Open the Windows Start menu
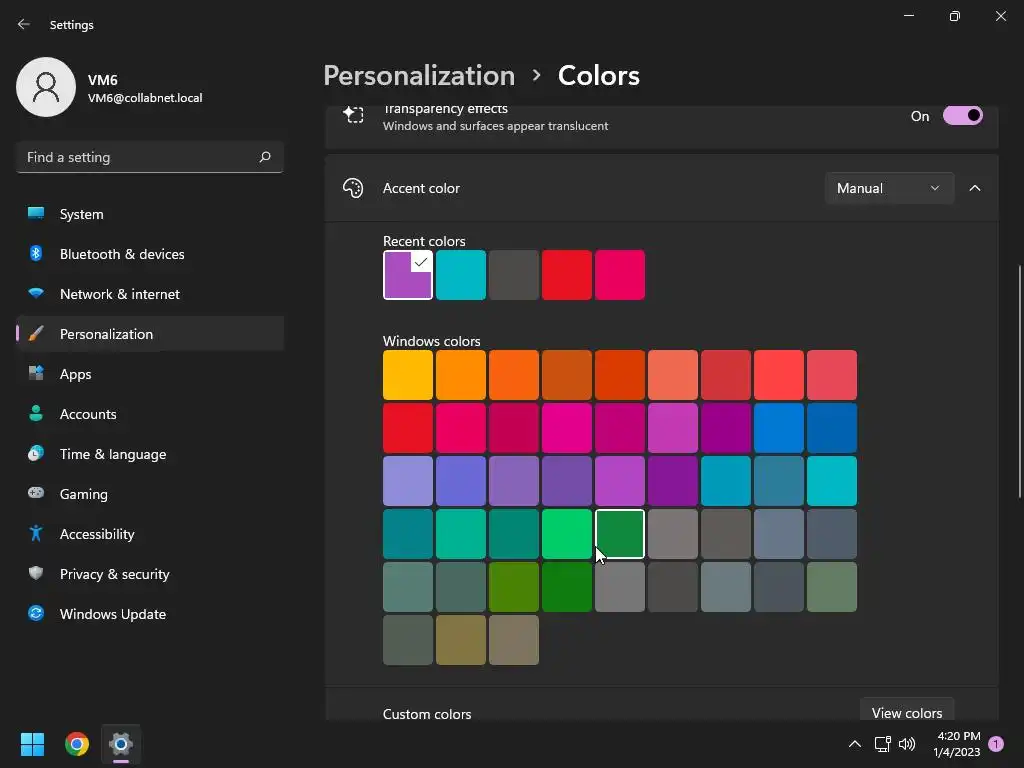The width and height of the screenshot is (1024, 768). [x=32, y=744]
